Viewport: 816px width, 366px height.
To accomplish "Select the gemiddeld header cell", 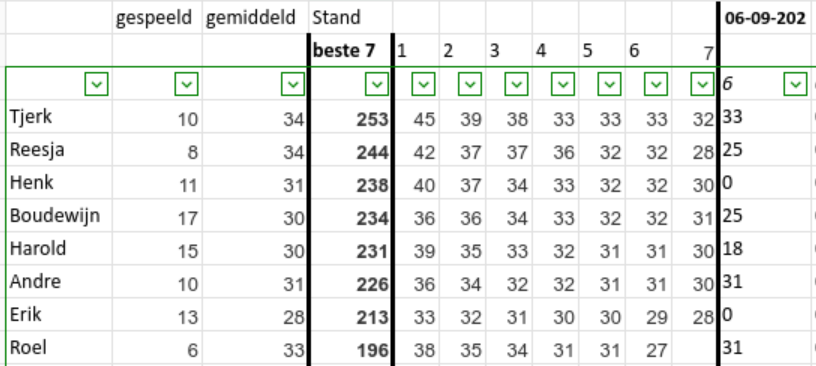I will (255, 18).
